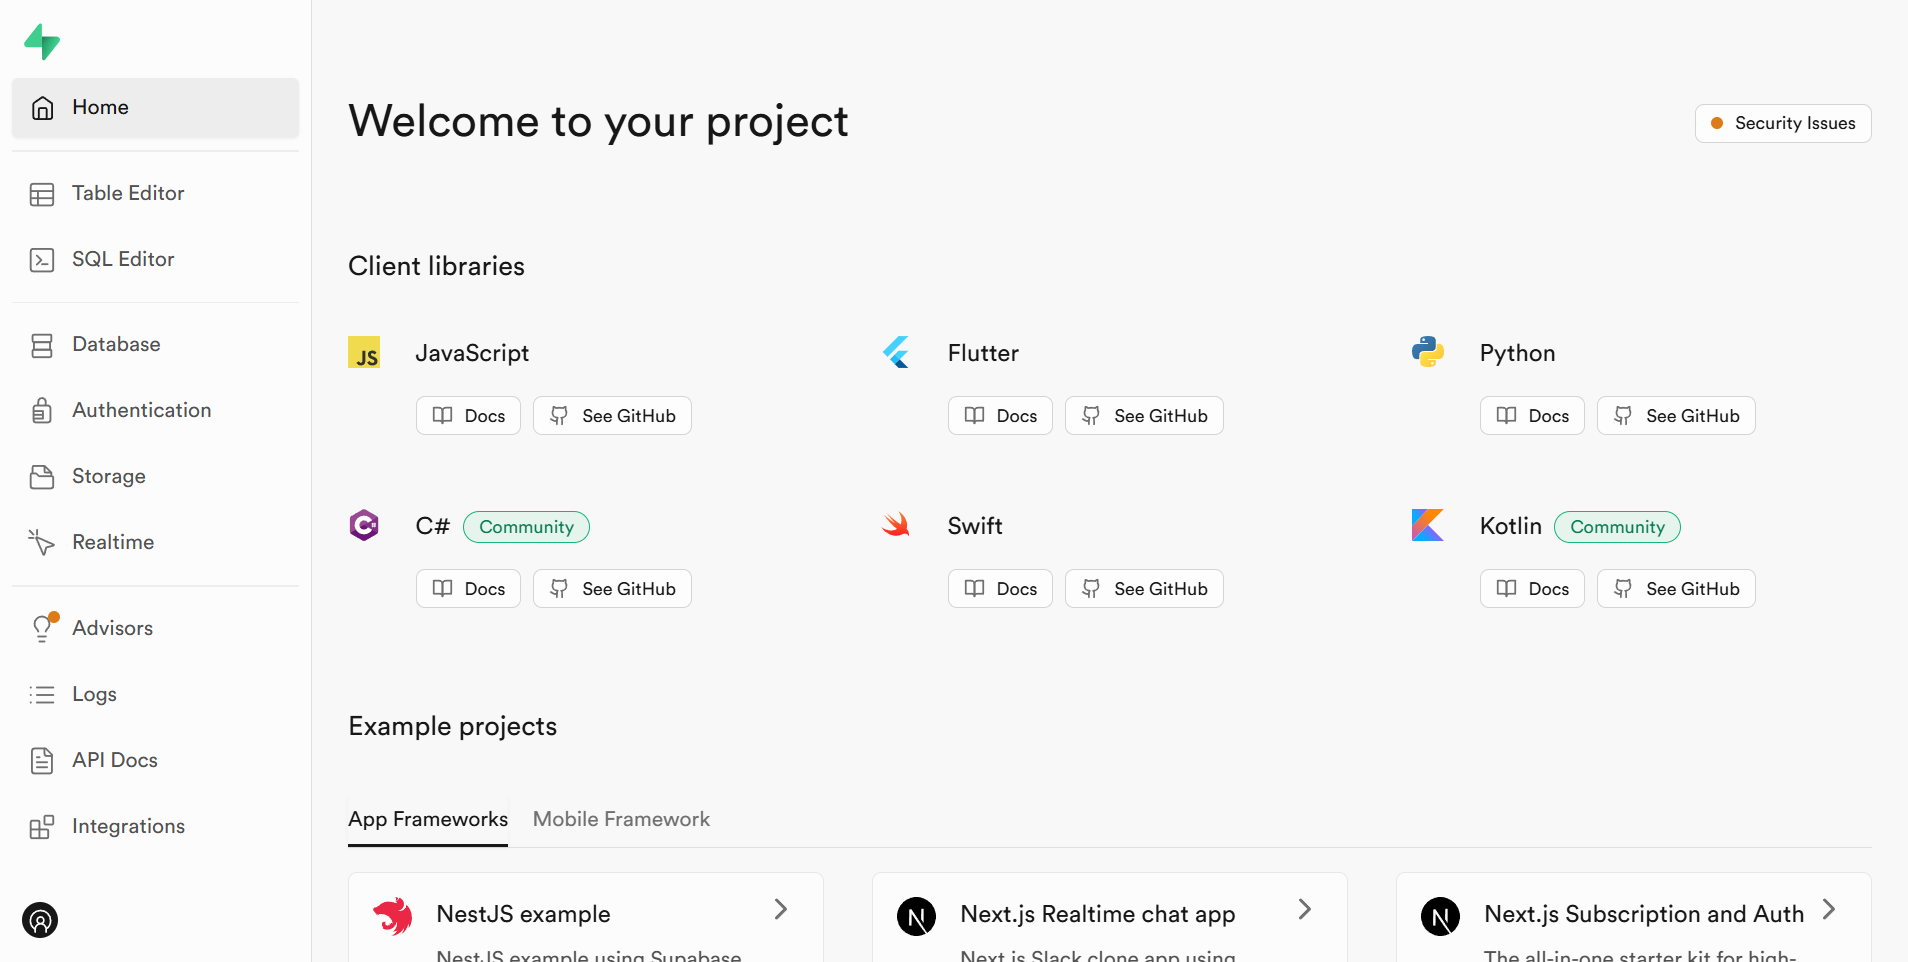Select the Table Editor in the sidebar
Image resolution: width=1908 pixels, height=962 pixels.
128,193
